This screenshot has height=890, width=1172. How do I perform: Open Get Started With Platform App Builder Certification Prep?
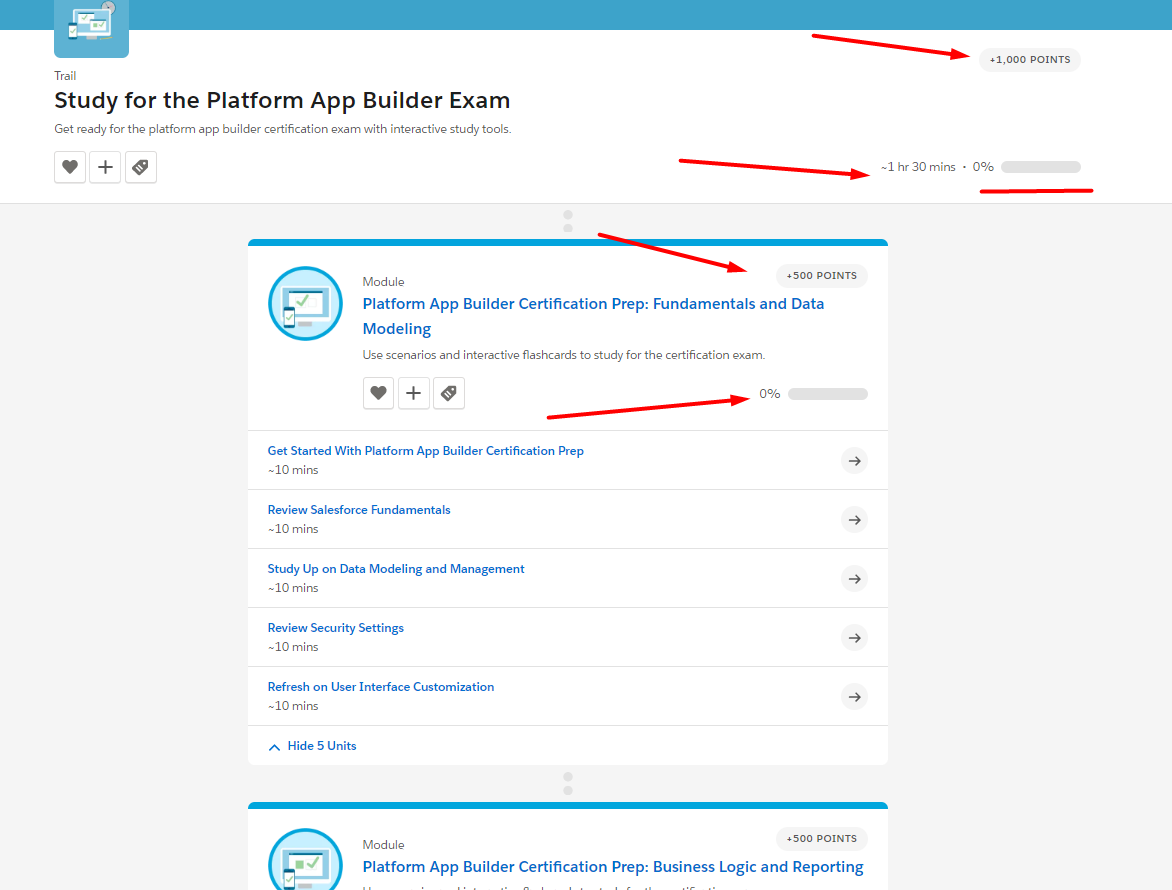coord(425,451)
